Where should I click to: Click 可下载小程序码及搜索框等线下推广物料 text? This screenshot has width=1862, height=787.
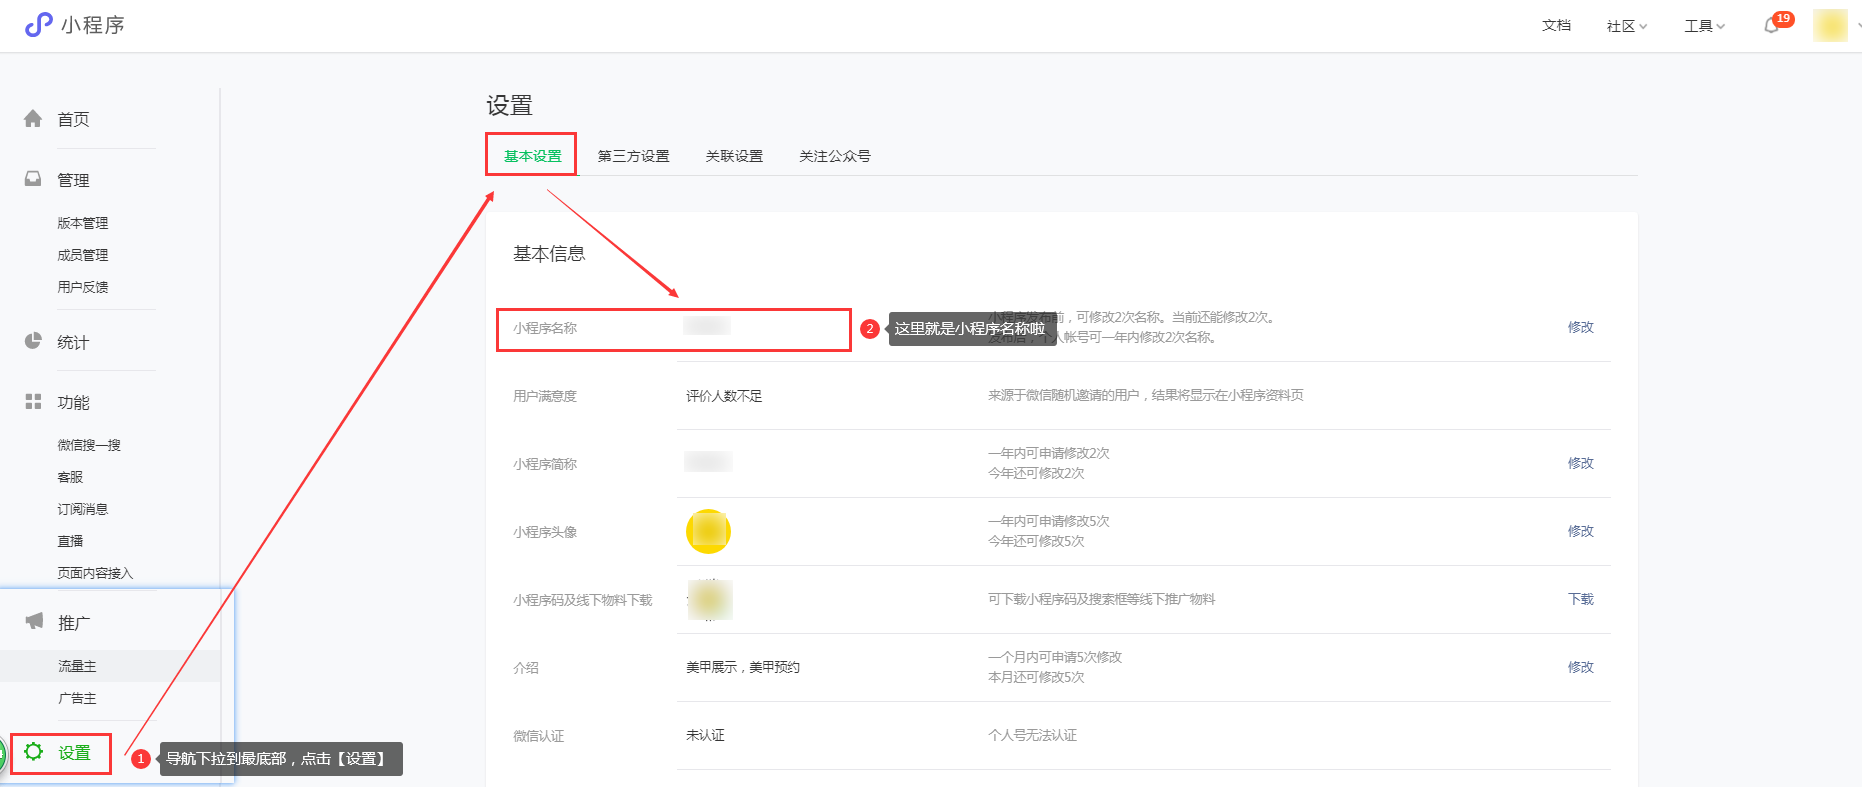click(1102, 599)
